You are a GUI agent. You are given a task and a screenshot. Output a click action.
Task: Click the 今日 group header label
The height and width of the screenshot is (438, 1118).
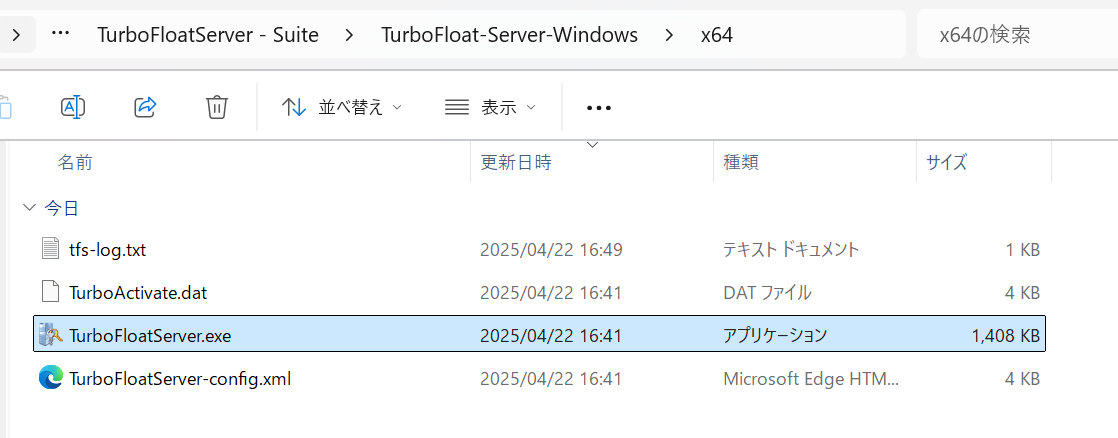click(x=61, y=208)
